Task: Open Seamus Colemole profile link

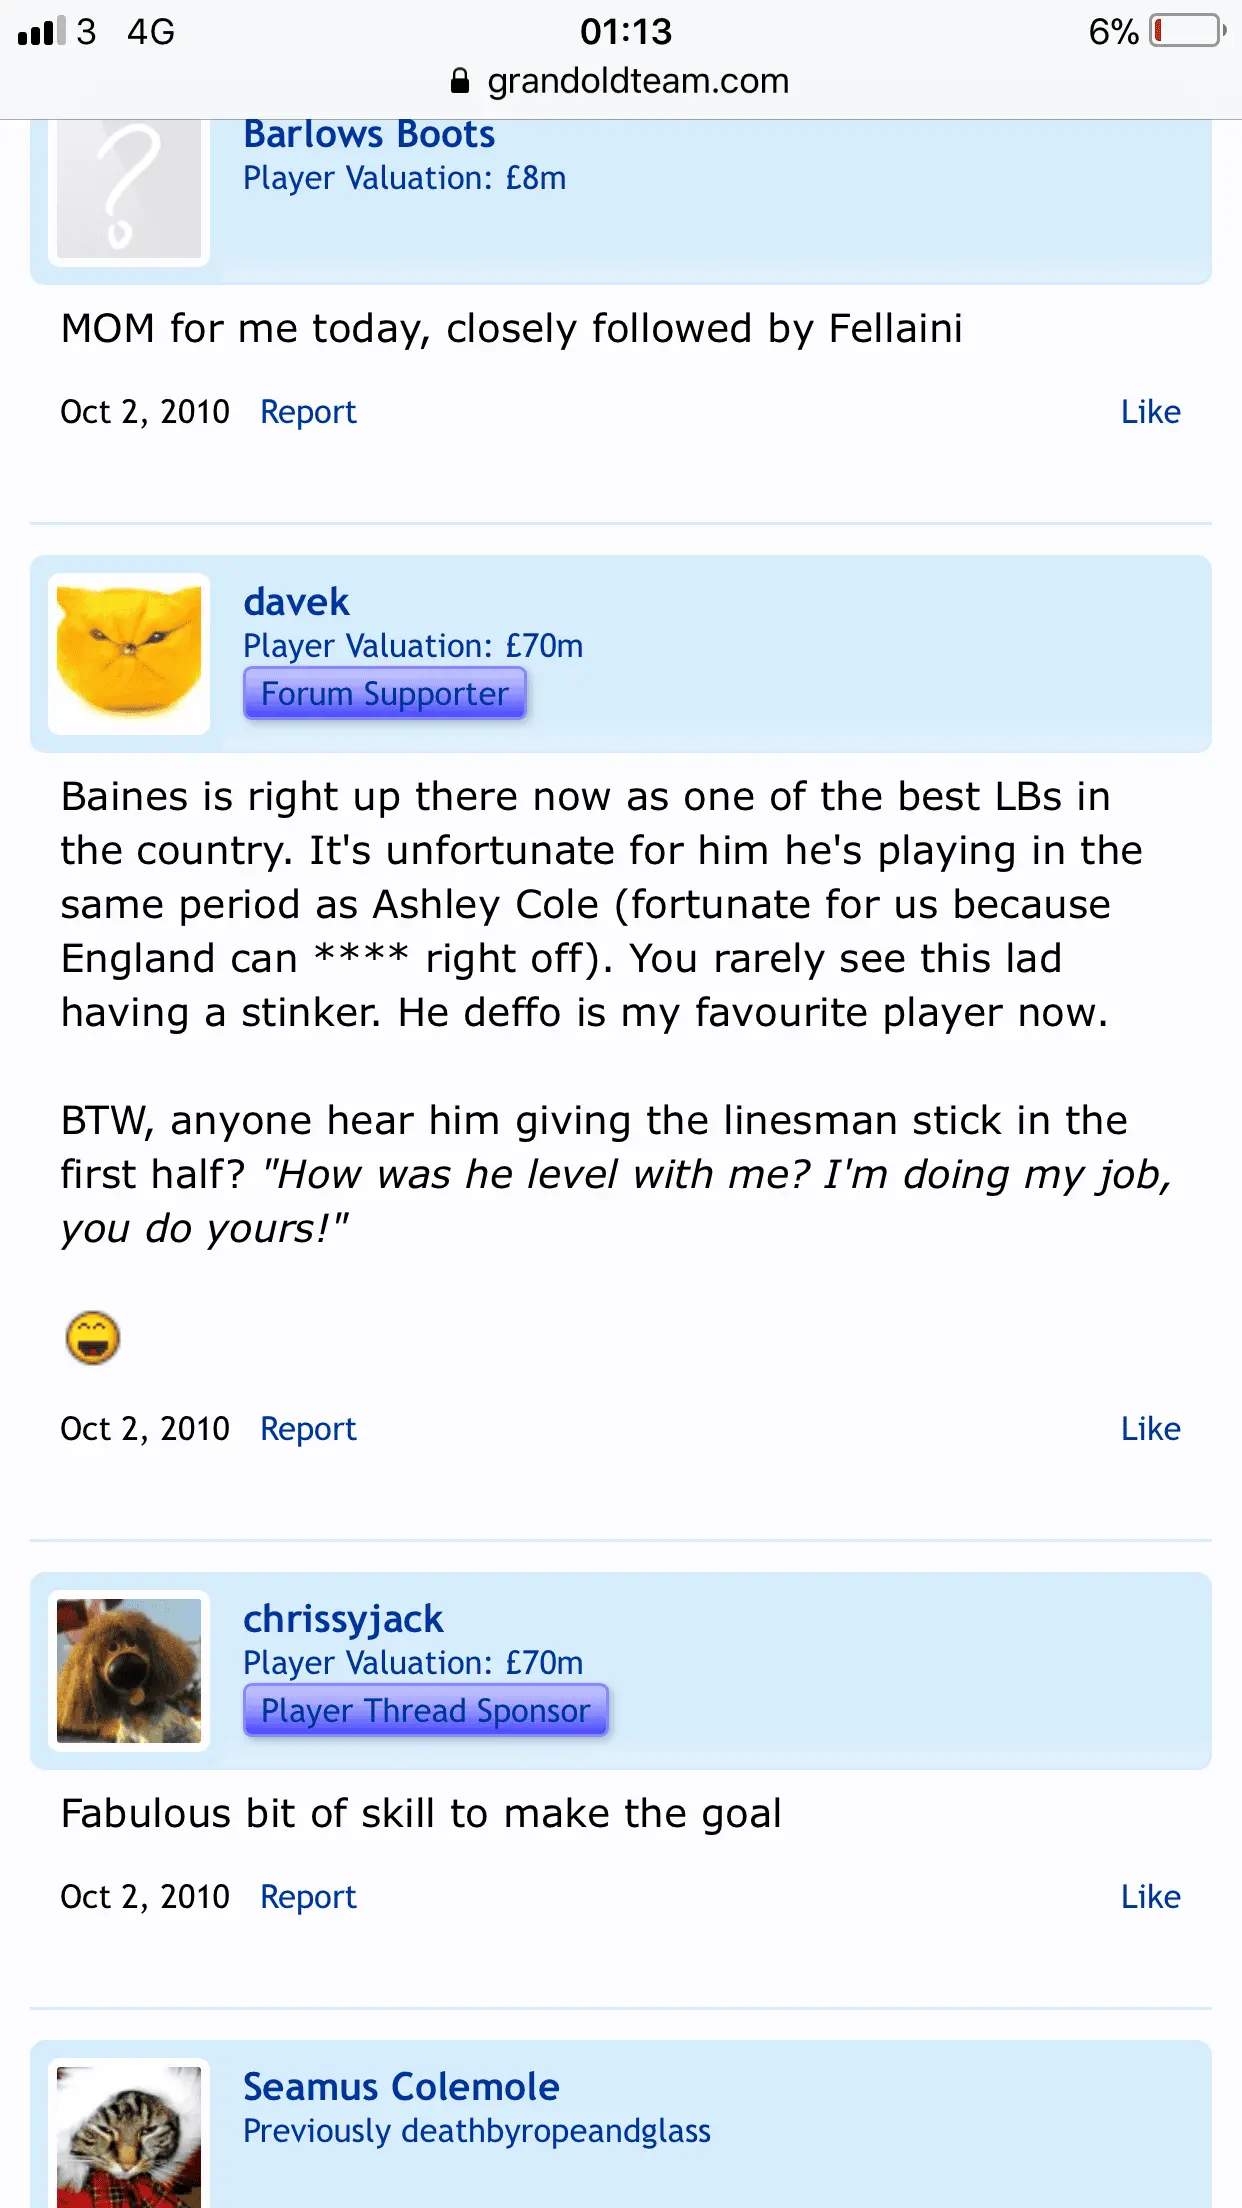Action: 401,2087
